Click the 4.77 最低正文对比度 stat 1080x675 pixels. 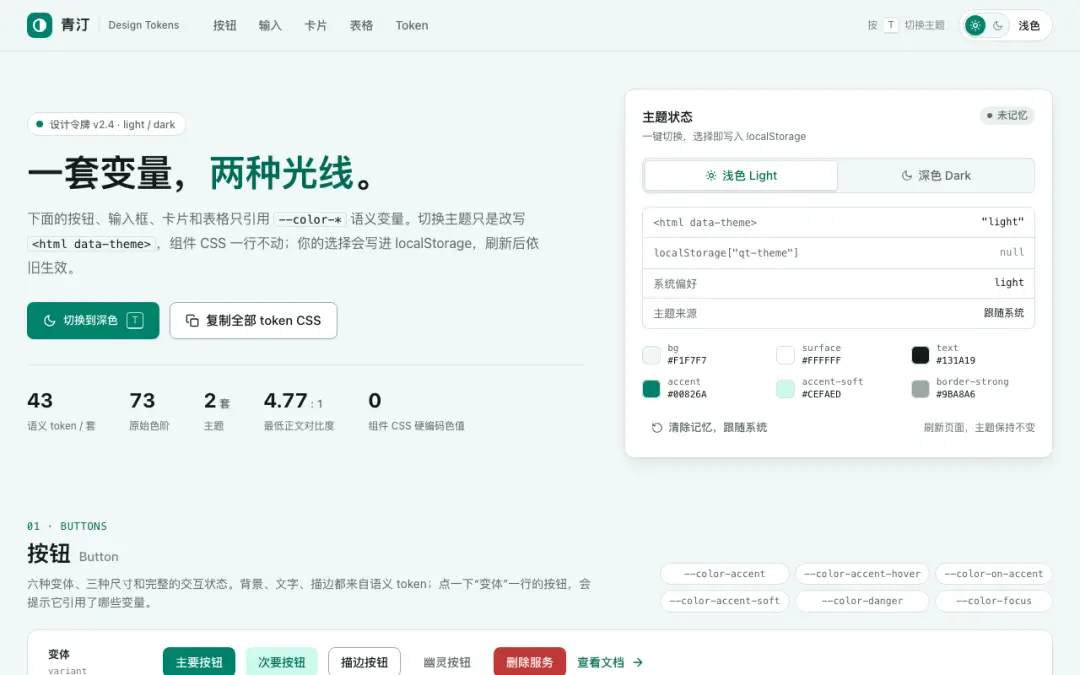click(299, 411)
